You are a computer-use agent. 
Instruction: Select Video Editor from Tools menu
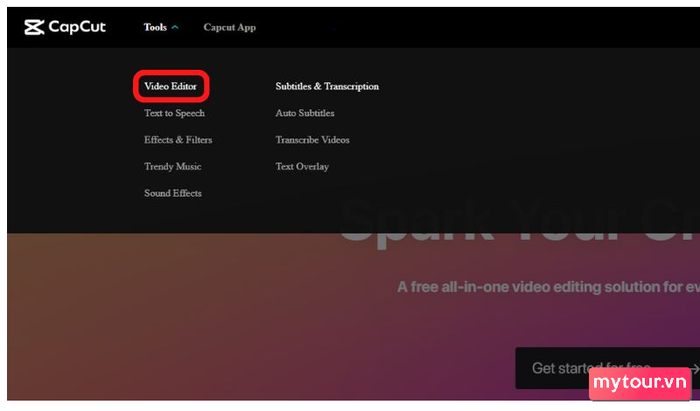point(170,86)
